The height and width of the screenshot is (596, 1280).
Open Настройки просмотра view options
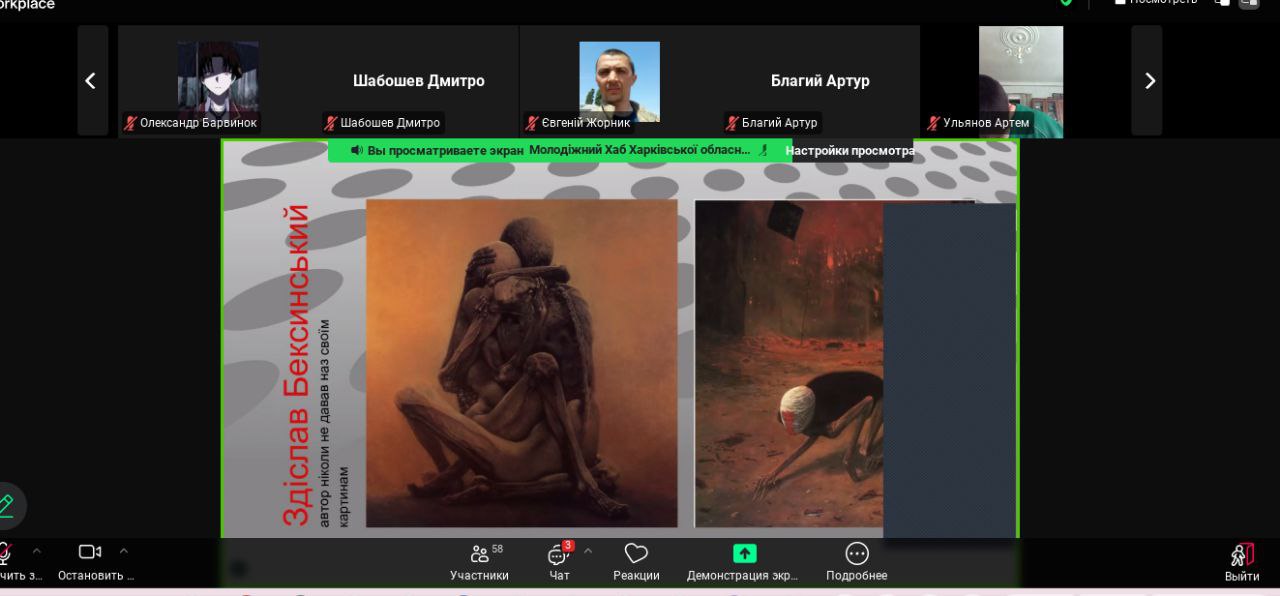[850, 151]
